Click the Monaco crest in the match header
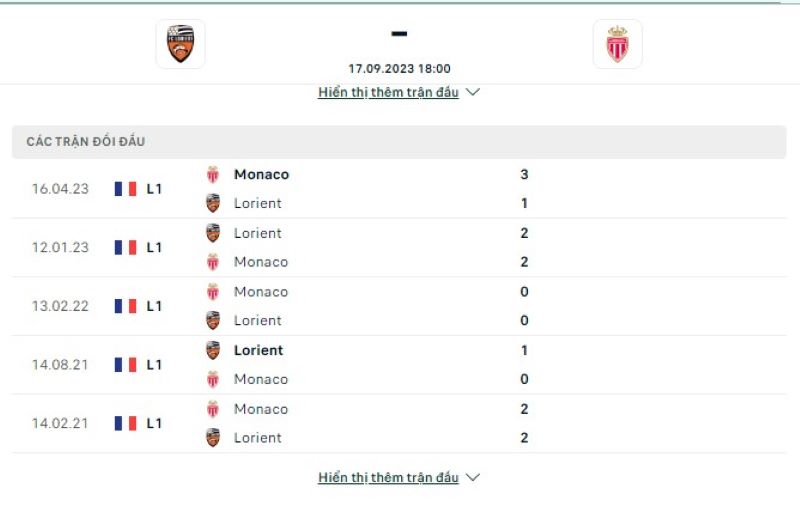 (x=617, y=44)
